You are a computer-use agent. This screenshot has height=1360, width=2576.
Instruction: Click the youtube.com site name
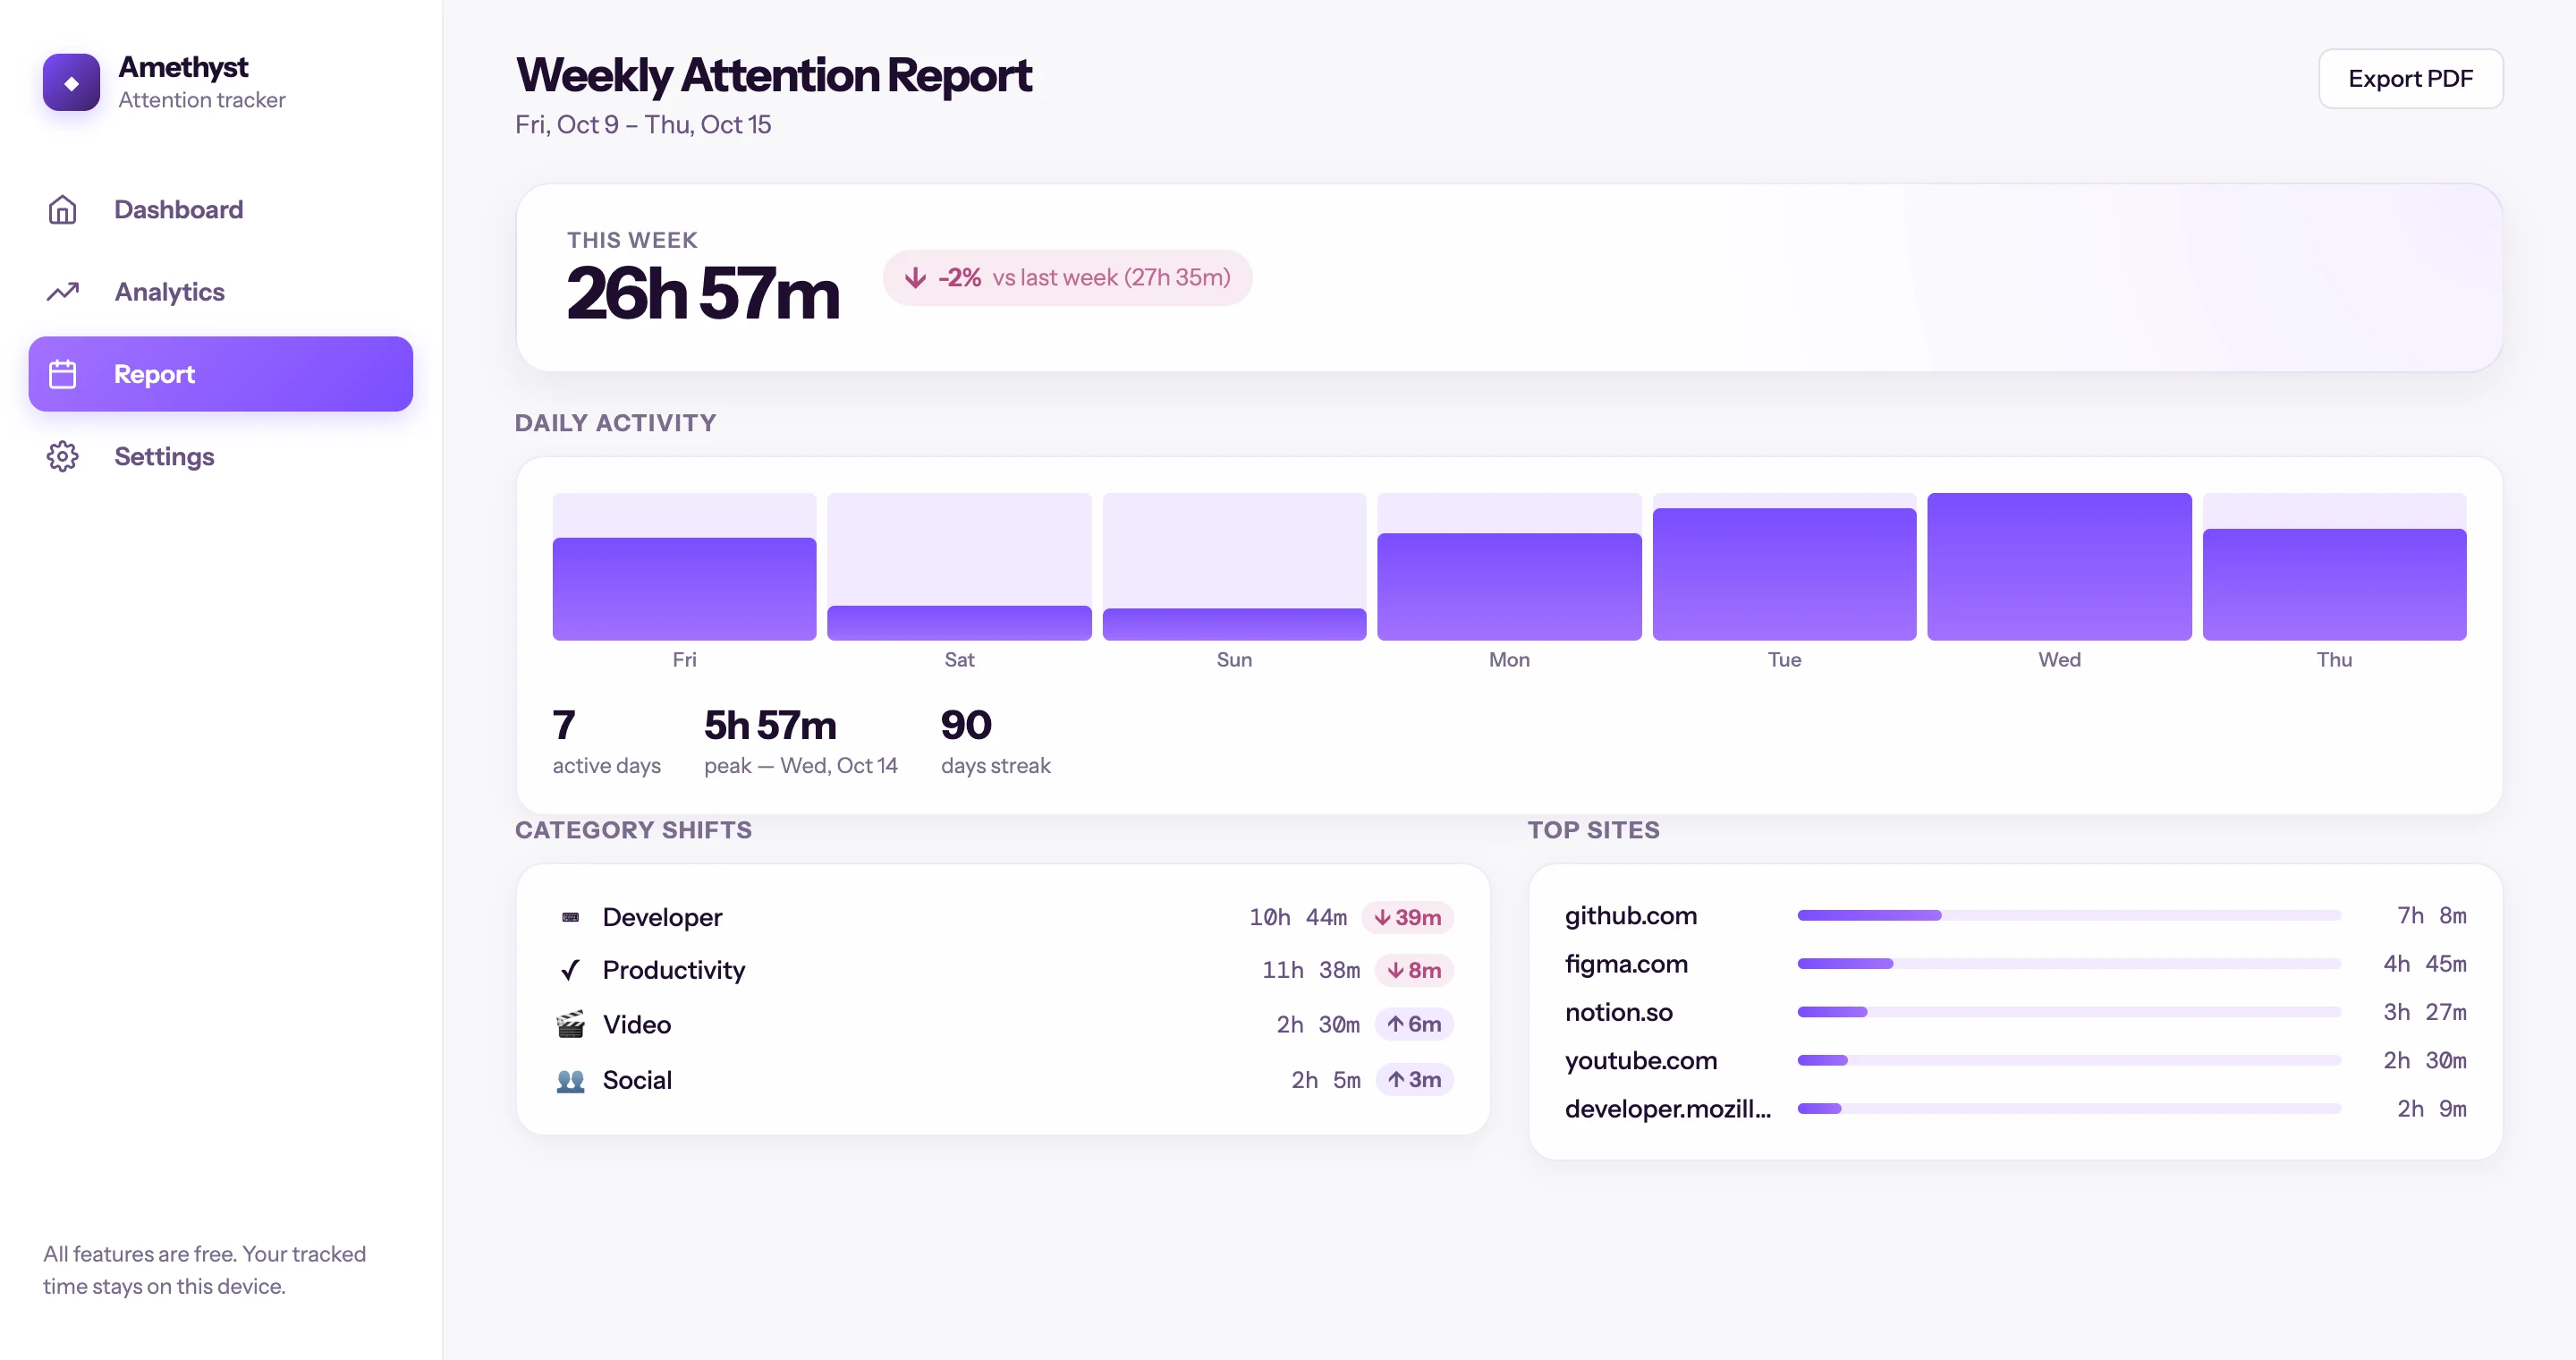point(1641,1060)
